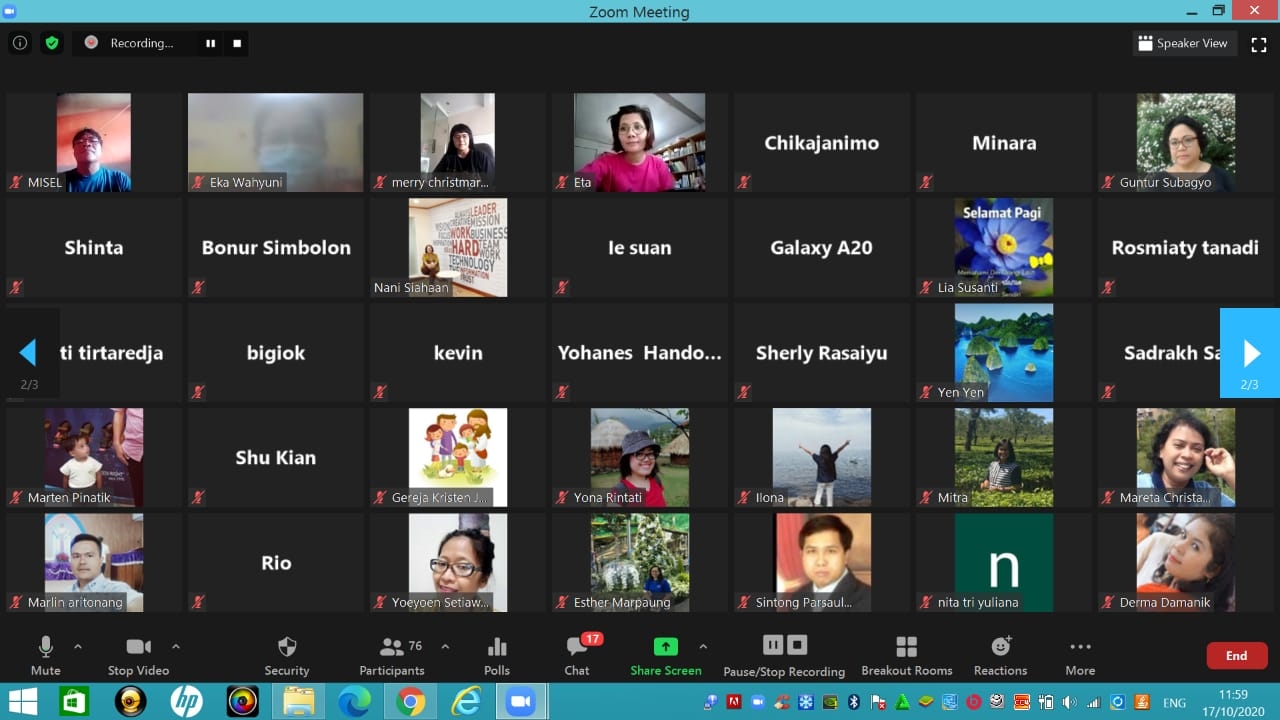Open the Reactions emoji menu
Screen dimensions: 1280x720
pos(1000,655)
